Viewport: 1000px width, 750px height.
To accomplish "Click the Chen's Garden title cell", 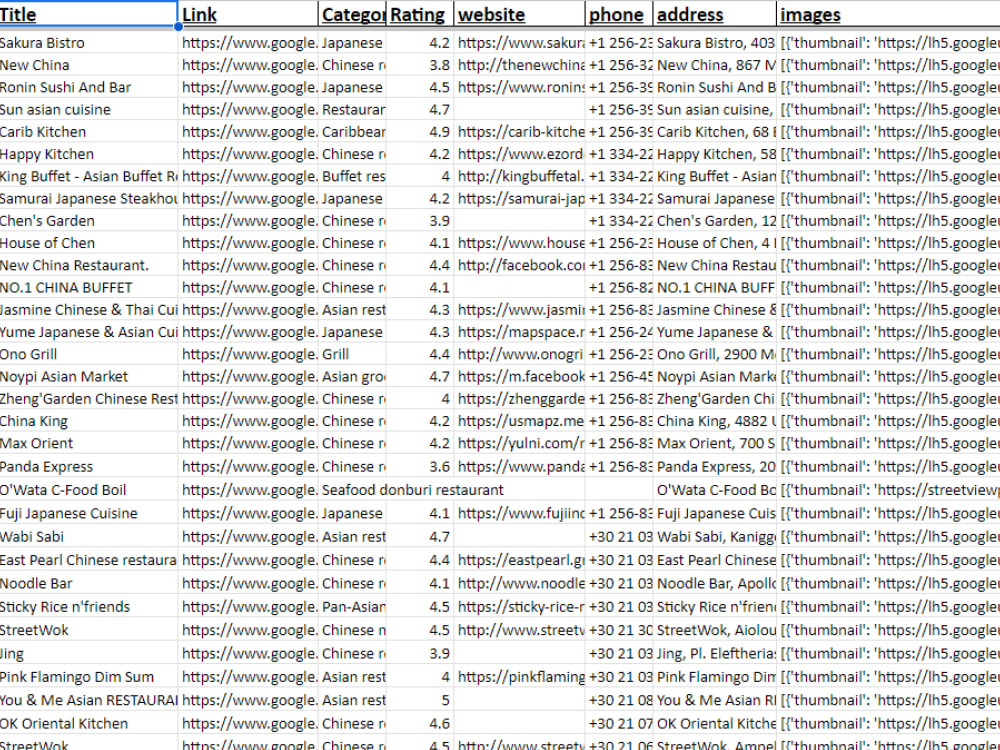I will [88, 221].
